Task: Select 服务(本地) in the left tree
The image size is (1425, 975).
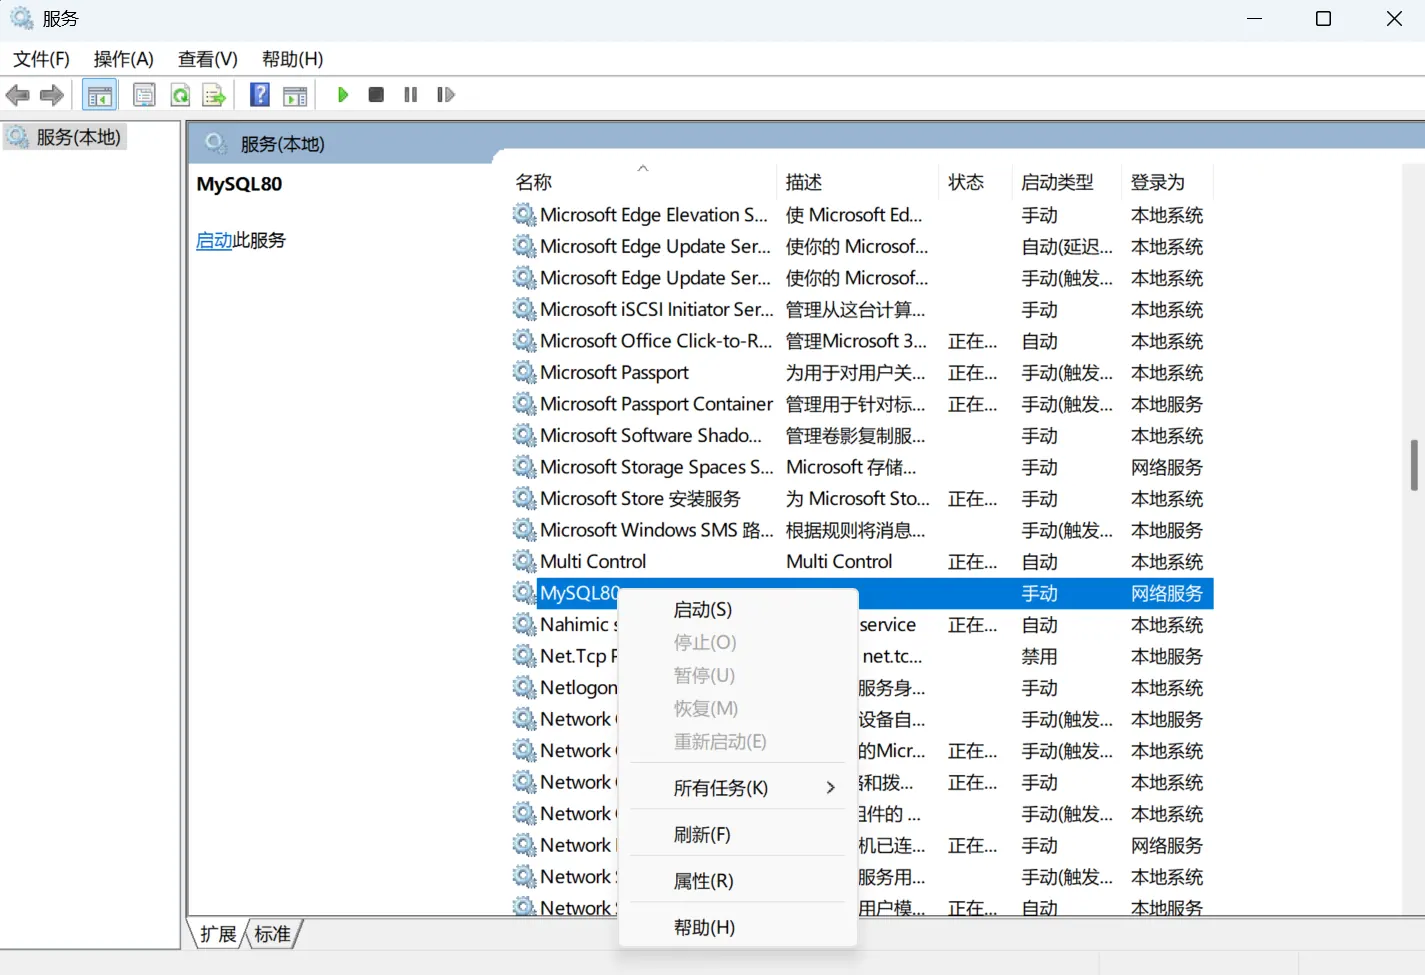Action: coord(78,137)
